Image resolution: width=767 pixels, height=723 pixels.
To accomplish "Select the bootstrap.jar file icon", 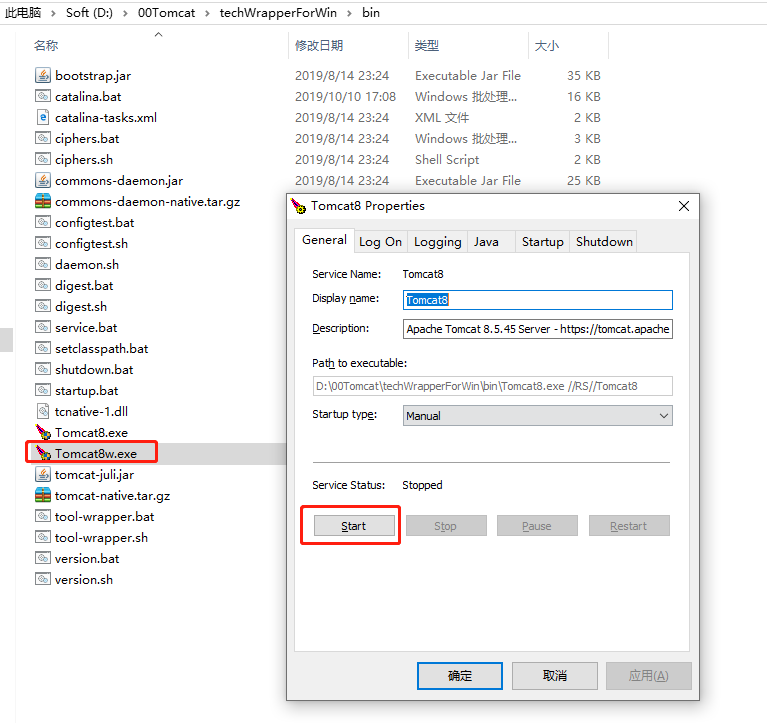I will click(43, 75).
